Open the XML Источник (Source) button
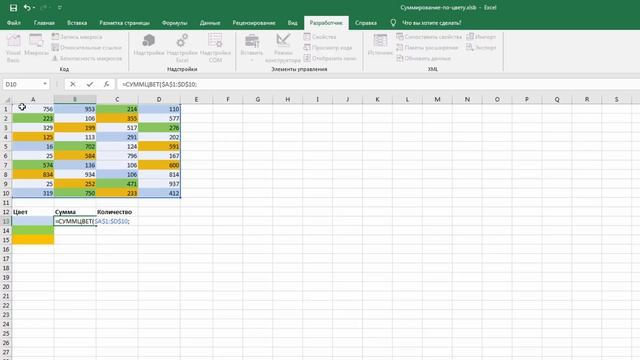 [x=380, y=45]
